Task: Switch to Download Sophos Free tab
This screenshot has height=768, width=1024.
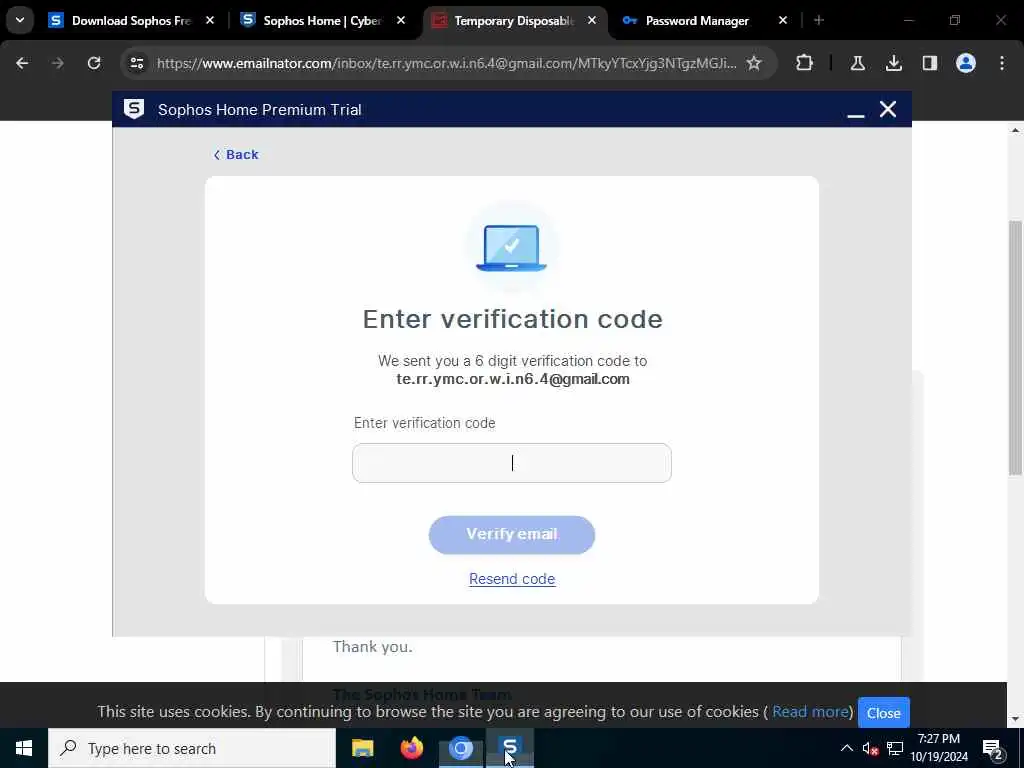Action: [131, 21]
